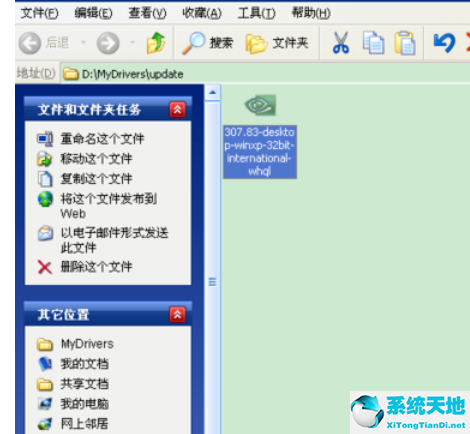
Task: Click the Copy icon in toolbar
Action: 373,43
